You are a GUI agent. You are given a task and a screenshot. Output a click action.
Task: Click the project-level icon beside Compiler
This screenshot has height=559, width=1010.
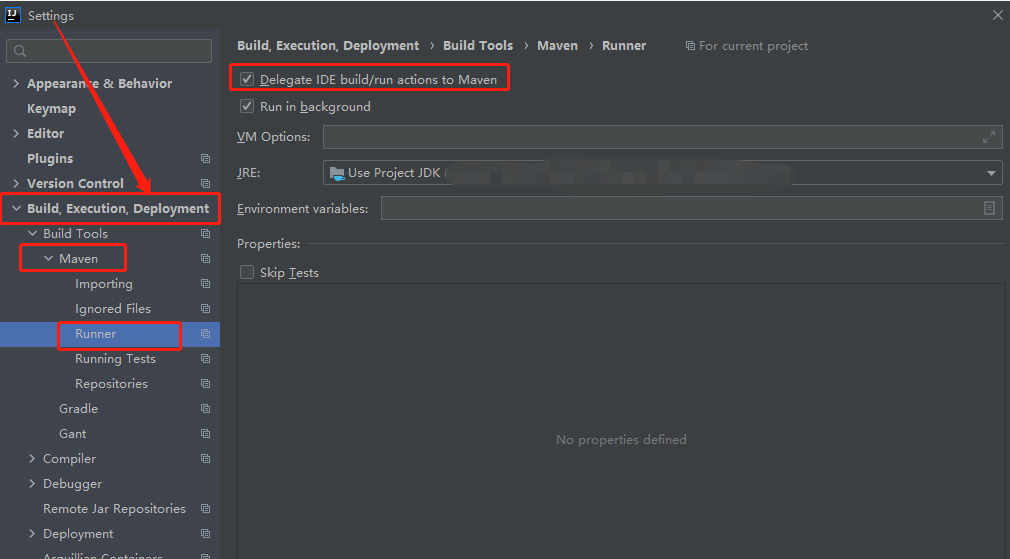(205, 459)
